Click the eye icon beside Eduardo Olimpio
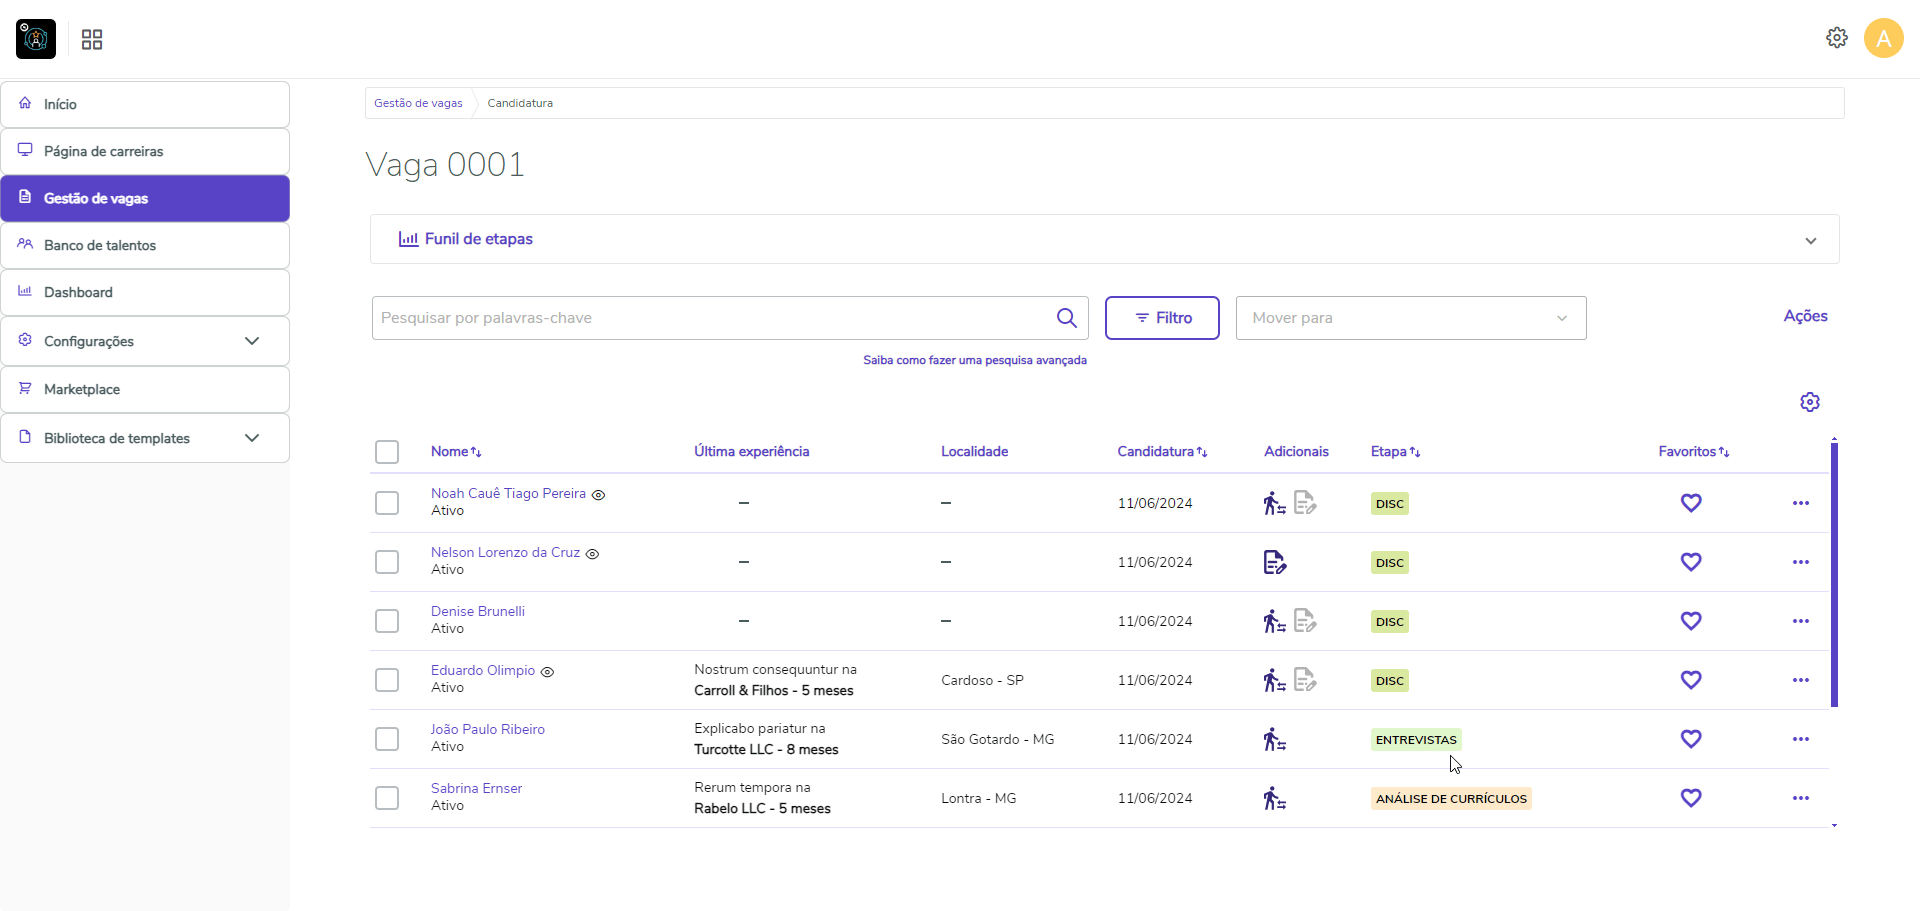1920x911 pixels. click(547, 672)
